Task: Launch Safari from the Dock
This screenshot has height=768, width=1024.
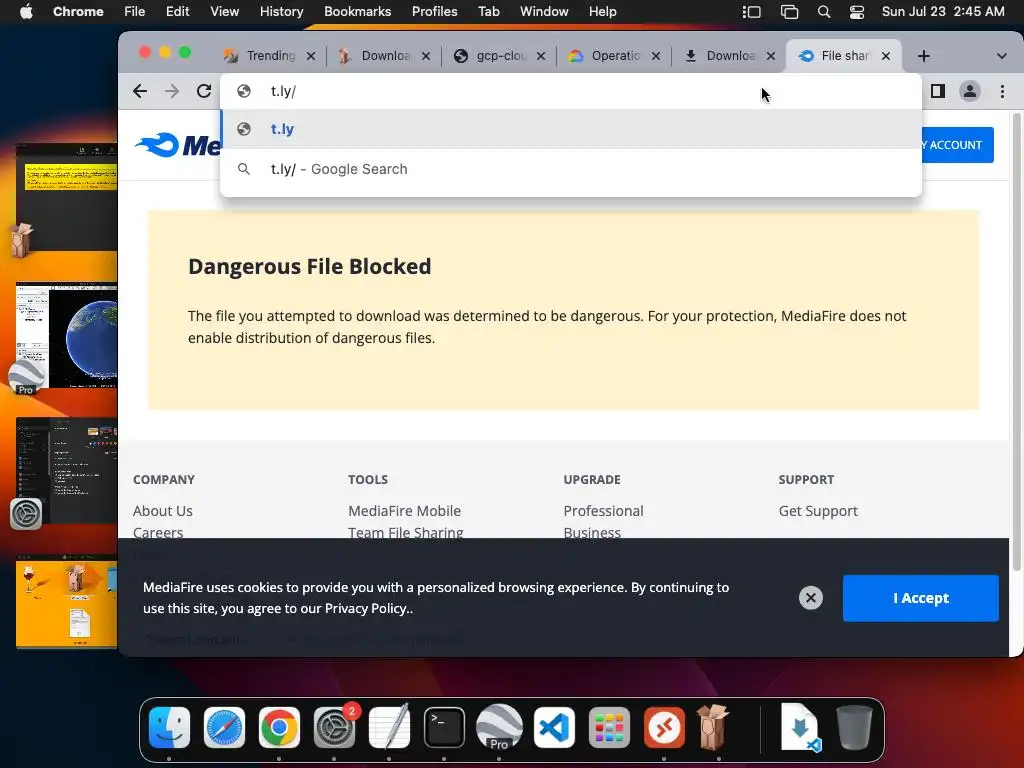Action: (224, 728)
